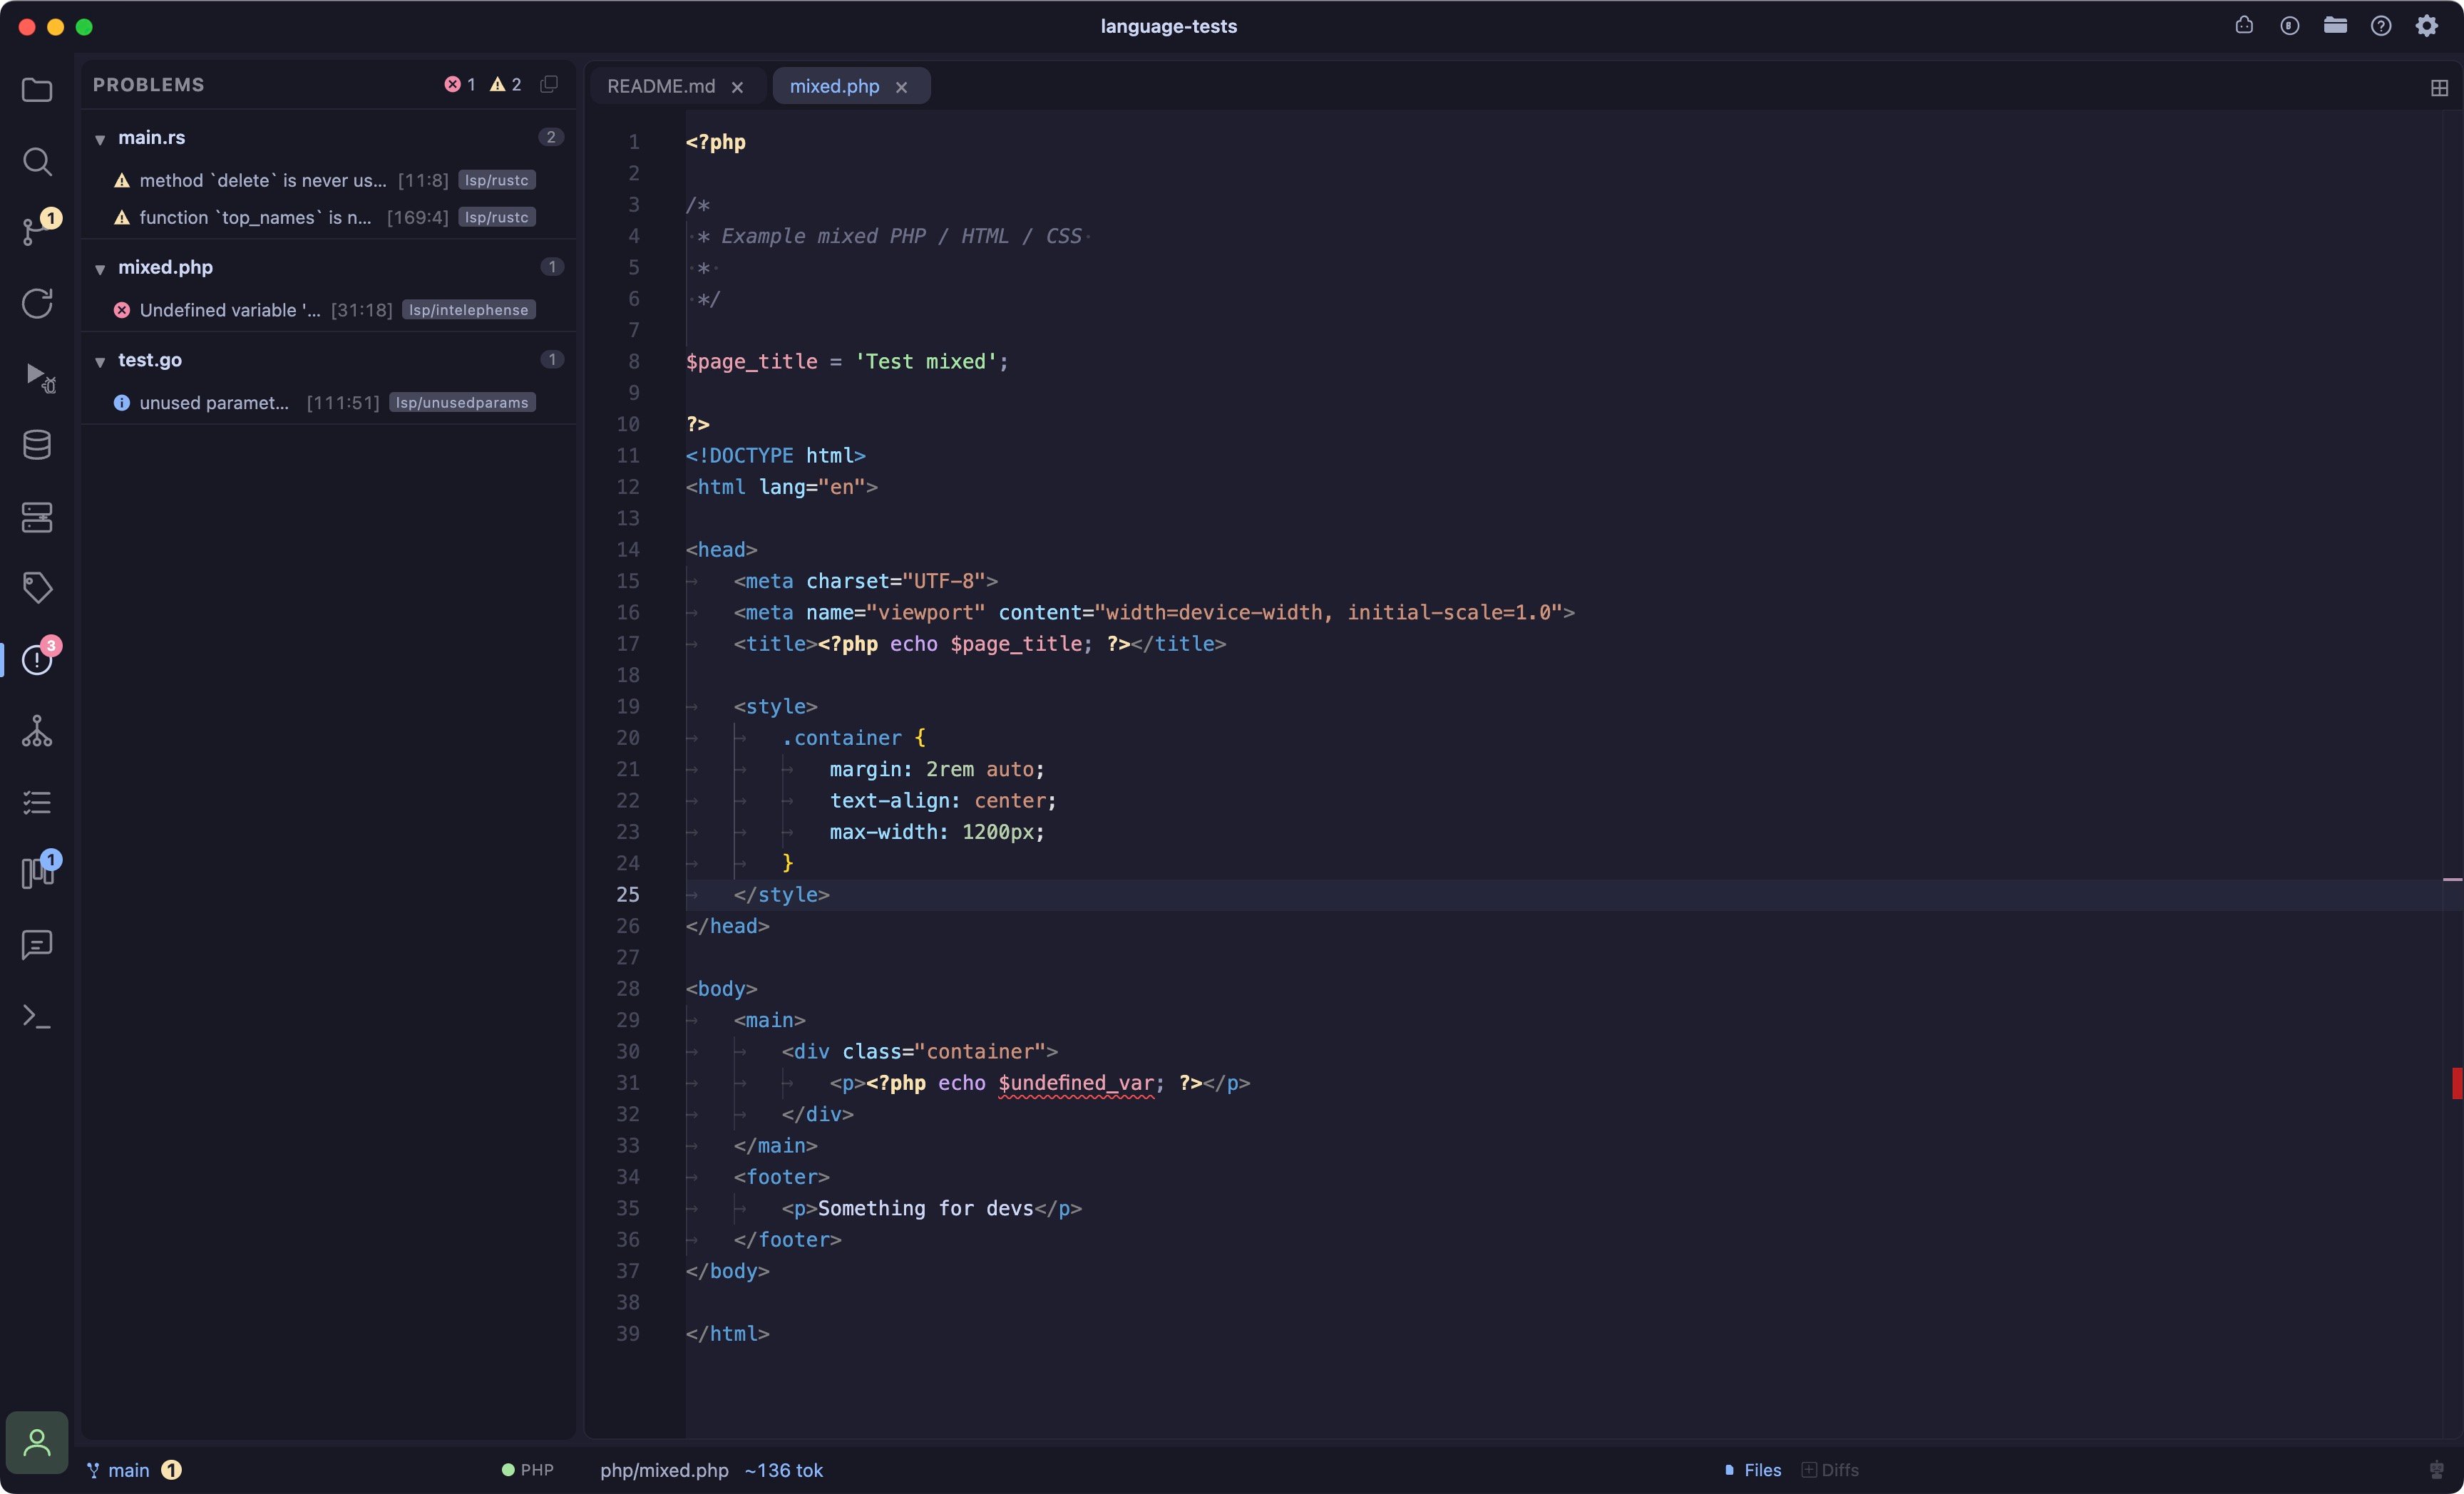
Task: Collapse the main.rs problems group
Action: 100,139
